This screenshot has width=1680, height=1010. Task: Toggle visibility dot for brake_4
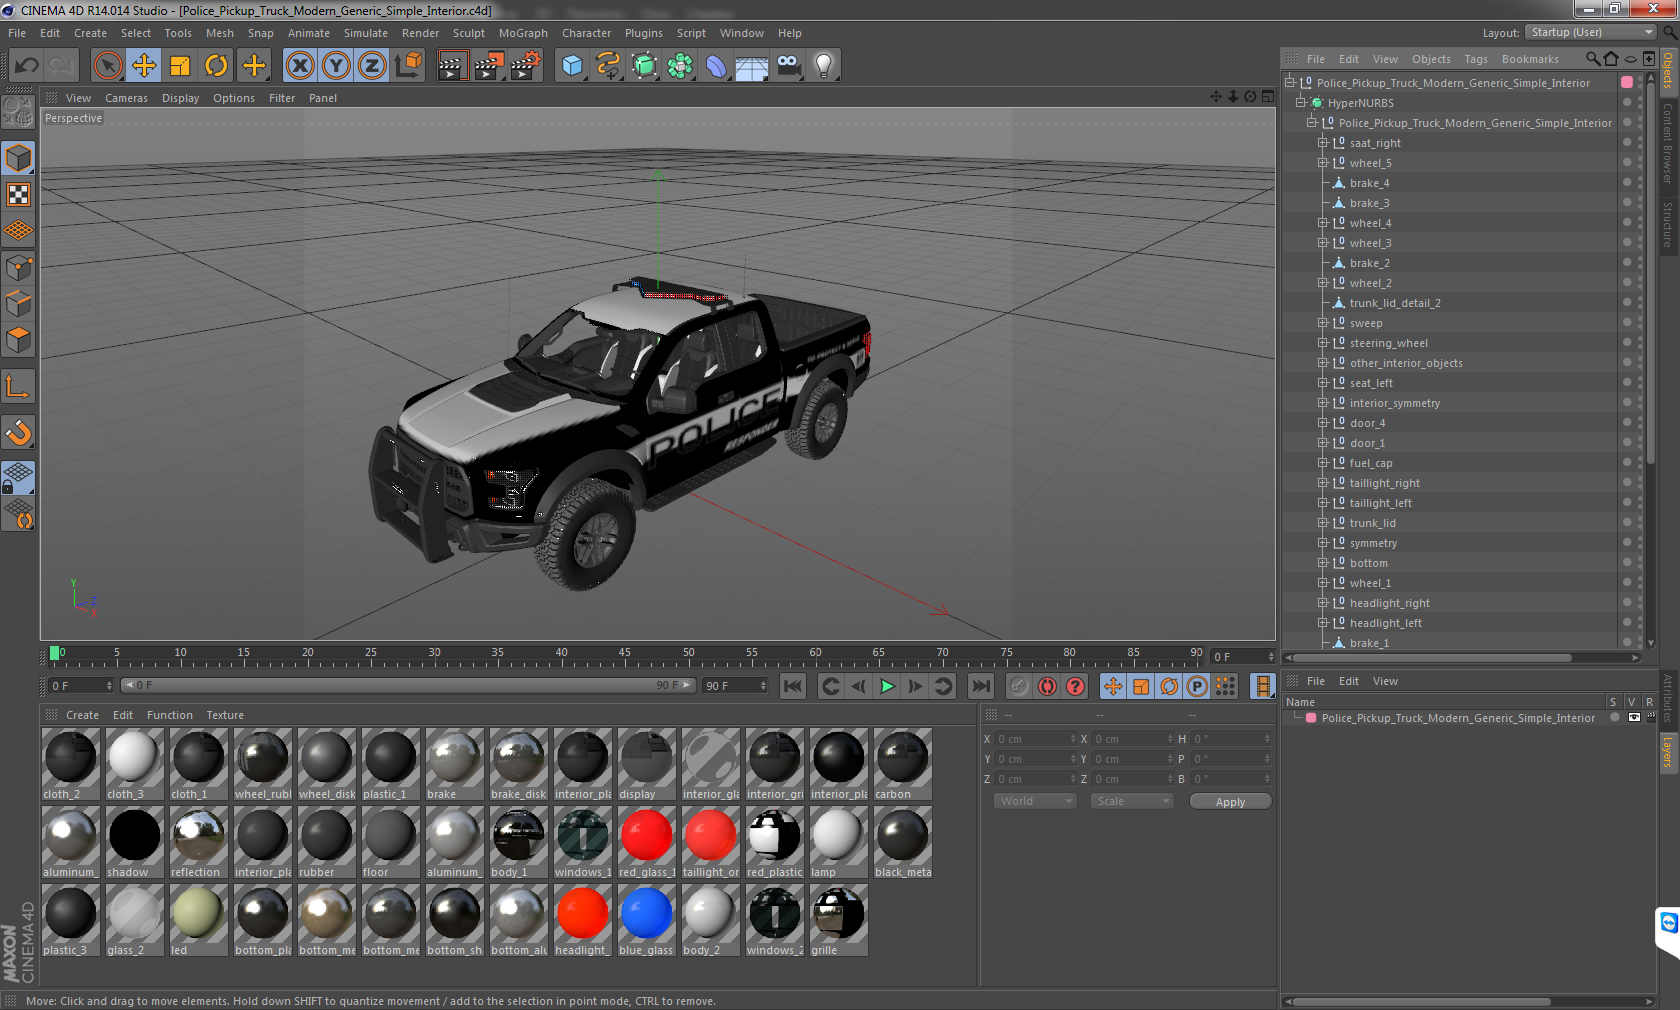(x=1627, y=181)
